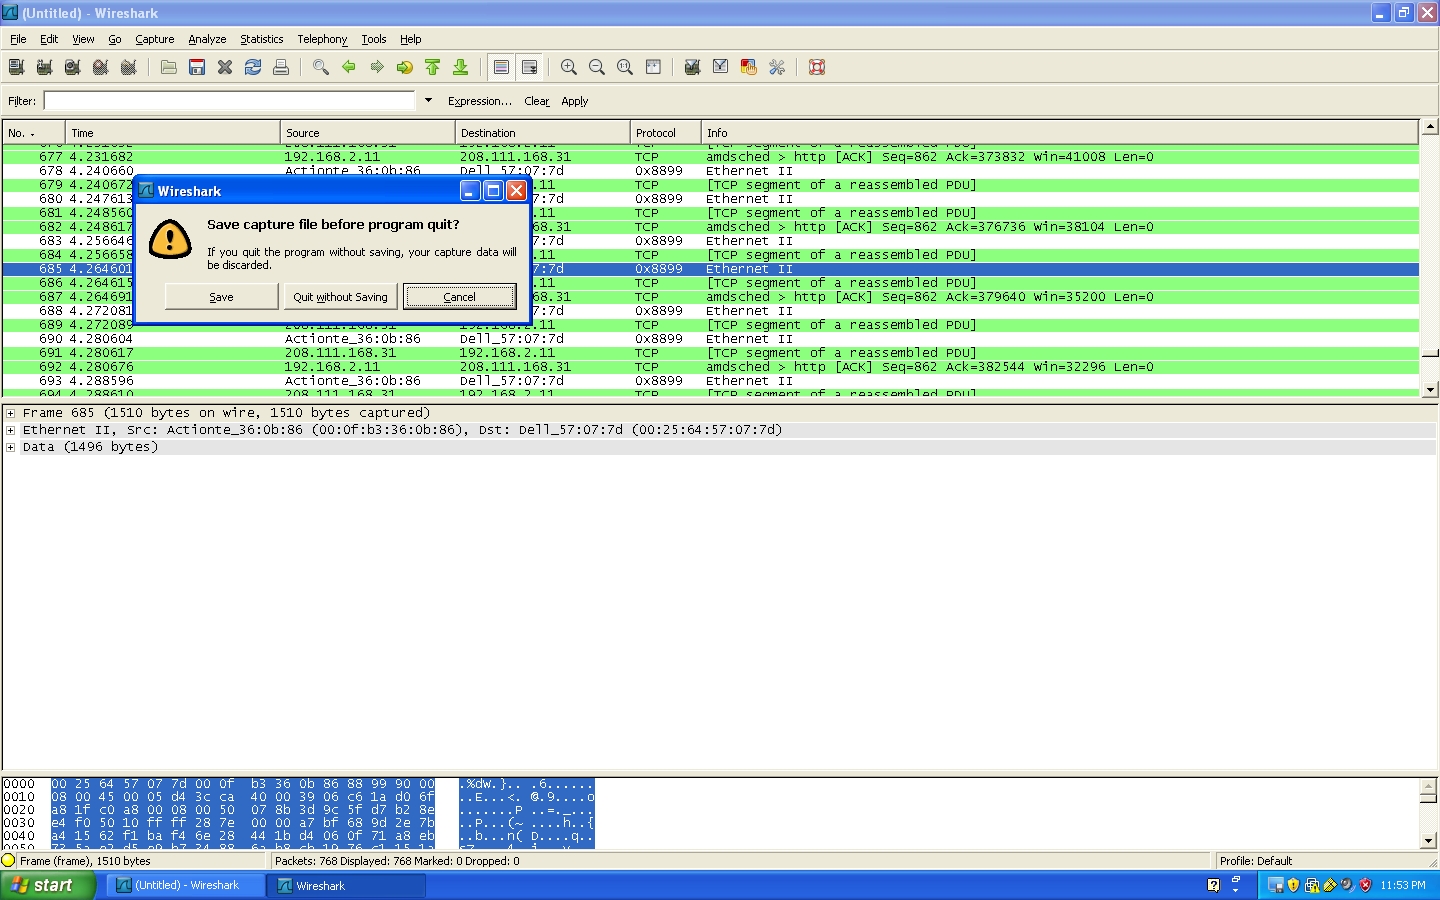Select packet 692 in the list
This screenshot has height=900, width=1440.
711,367
